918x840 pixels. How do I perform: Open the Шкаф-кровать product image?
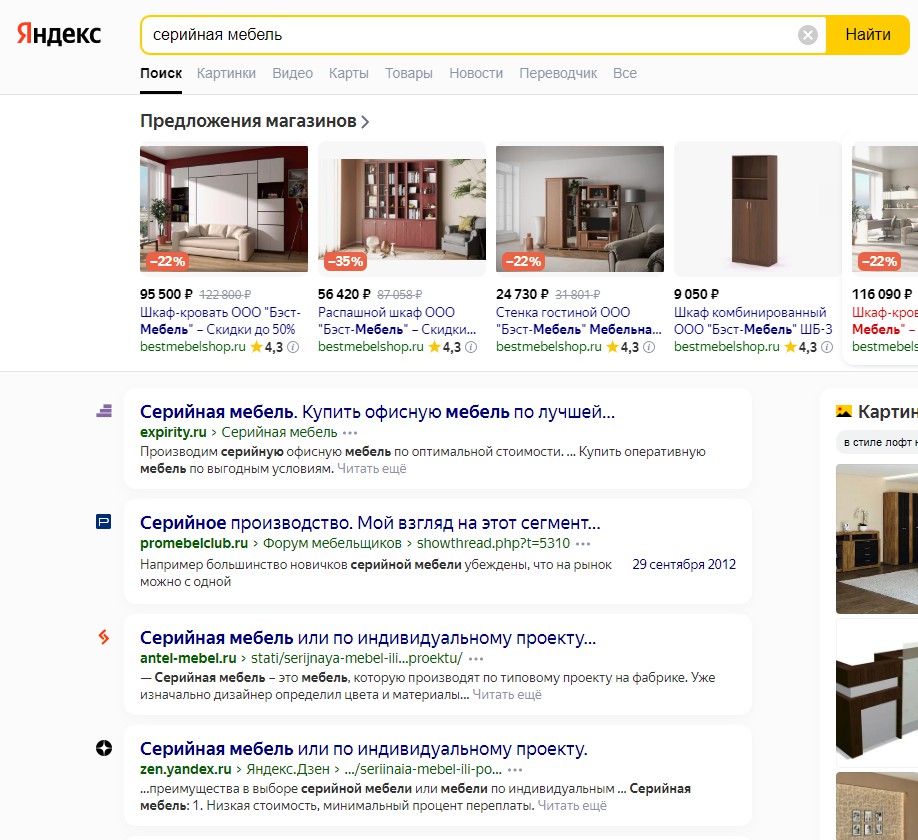[224, 209]
